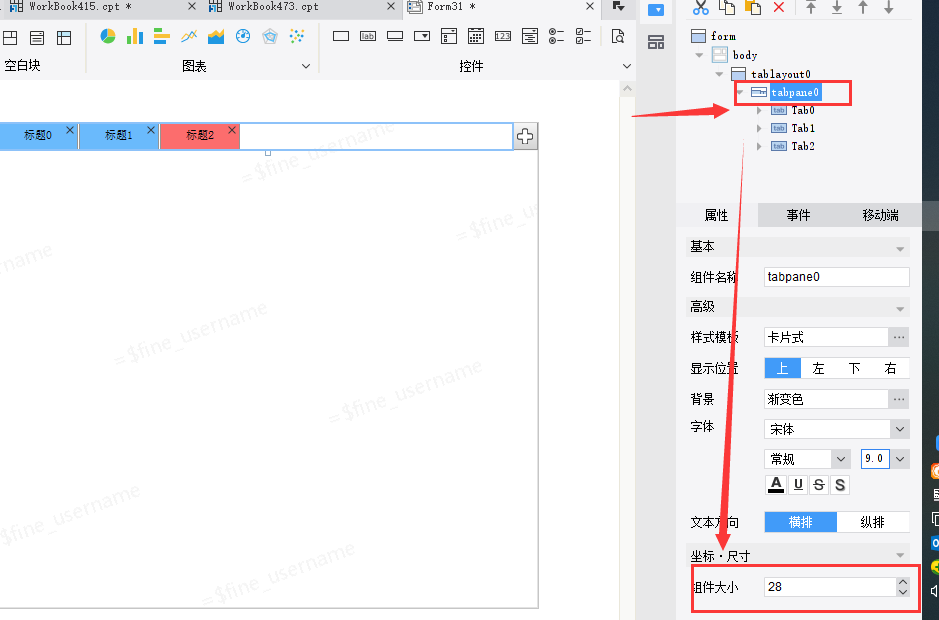939x620 pixels.
Task: Collapse the 坐标·尺寸 section
Action: (x=900, y=555)
